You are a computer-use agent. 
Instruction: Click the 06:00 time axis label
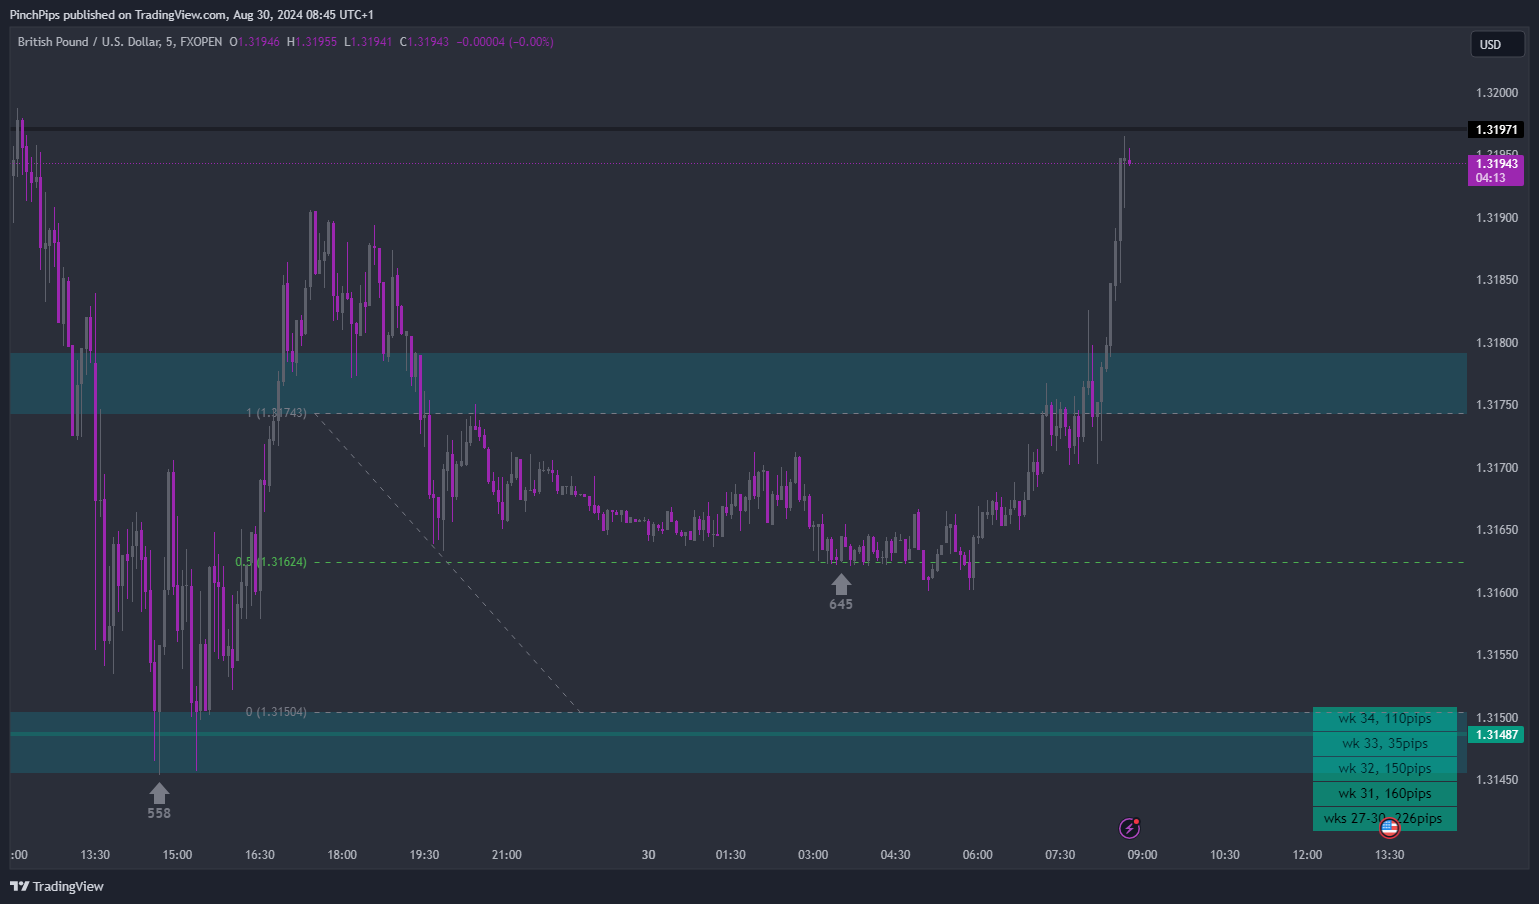pyautogui.click(x=978, y=855)
